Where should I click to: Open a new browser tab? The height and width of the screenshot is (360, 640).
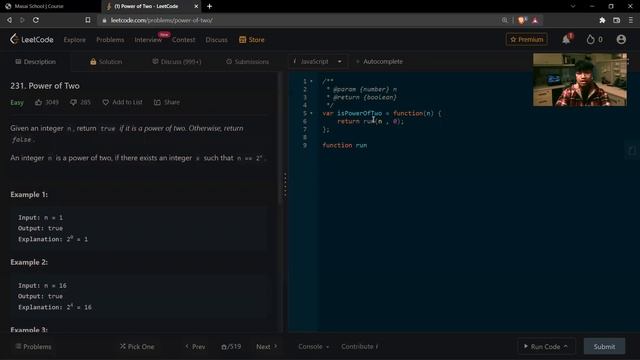(x=209, y=6)
